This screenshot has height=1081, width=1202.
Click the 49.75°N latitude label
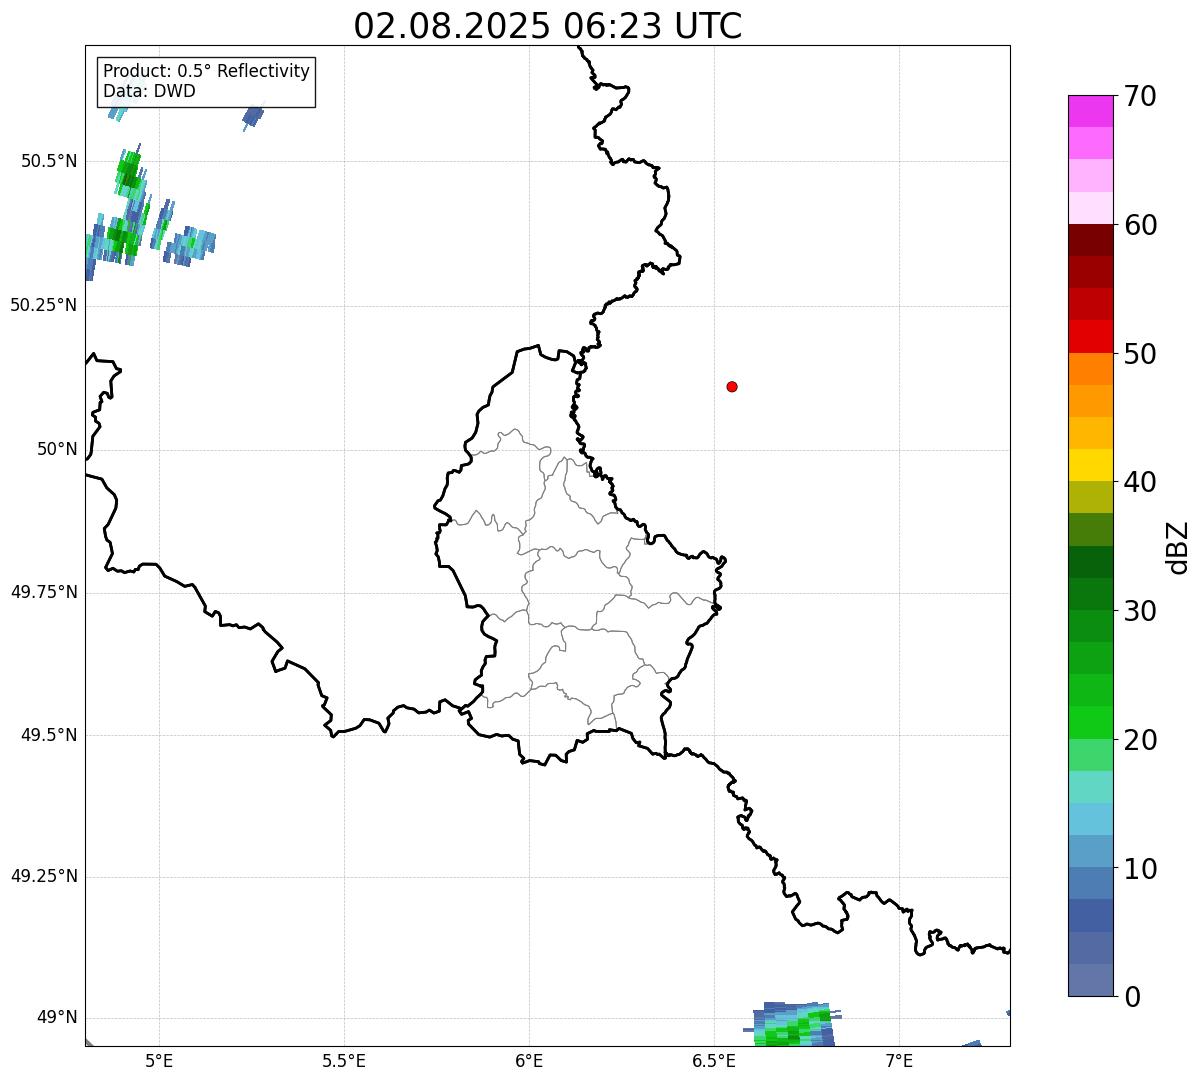[x=44, y=592]
